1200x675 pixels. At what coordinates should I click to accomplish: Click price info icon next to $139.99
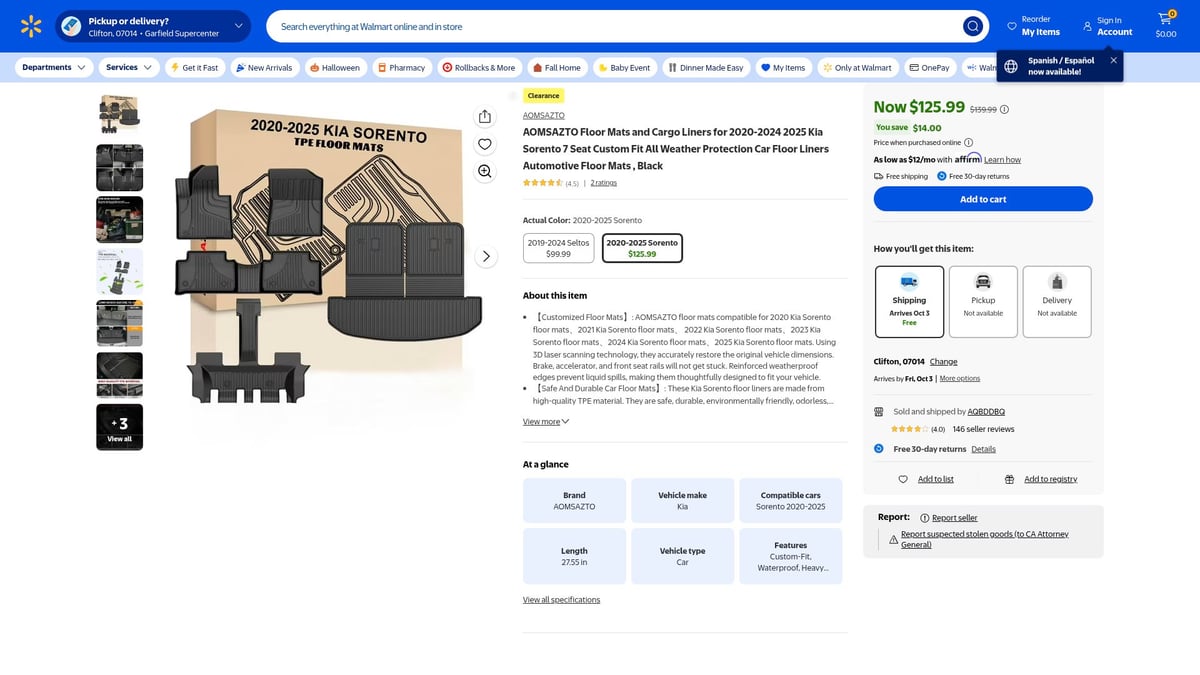1004,110
